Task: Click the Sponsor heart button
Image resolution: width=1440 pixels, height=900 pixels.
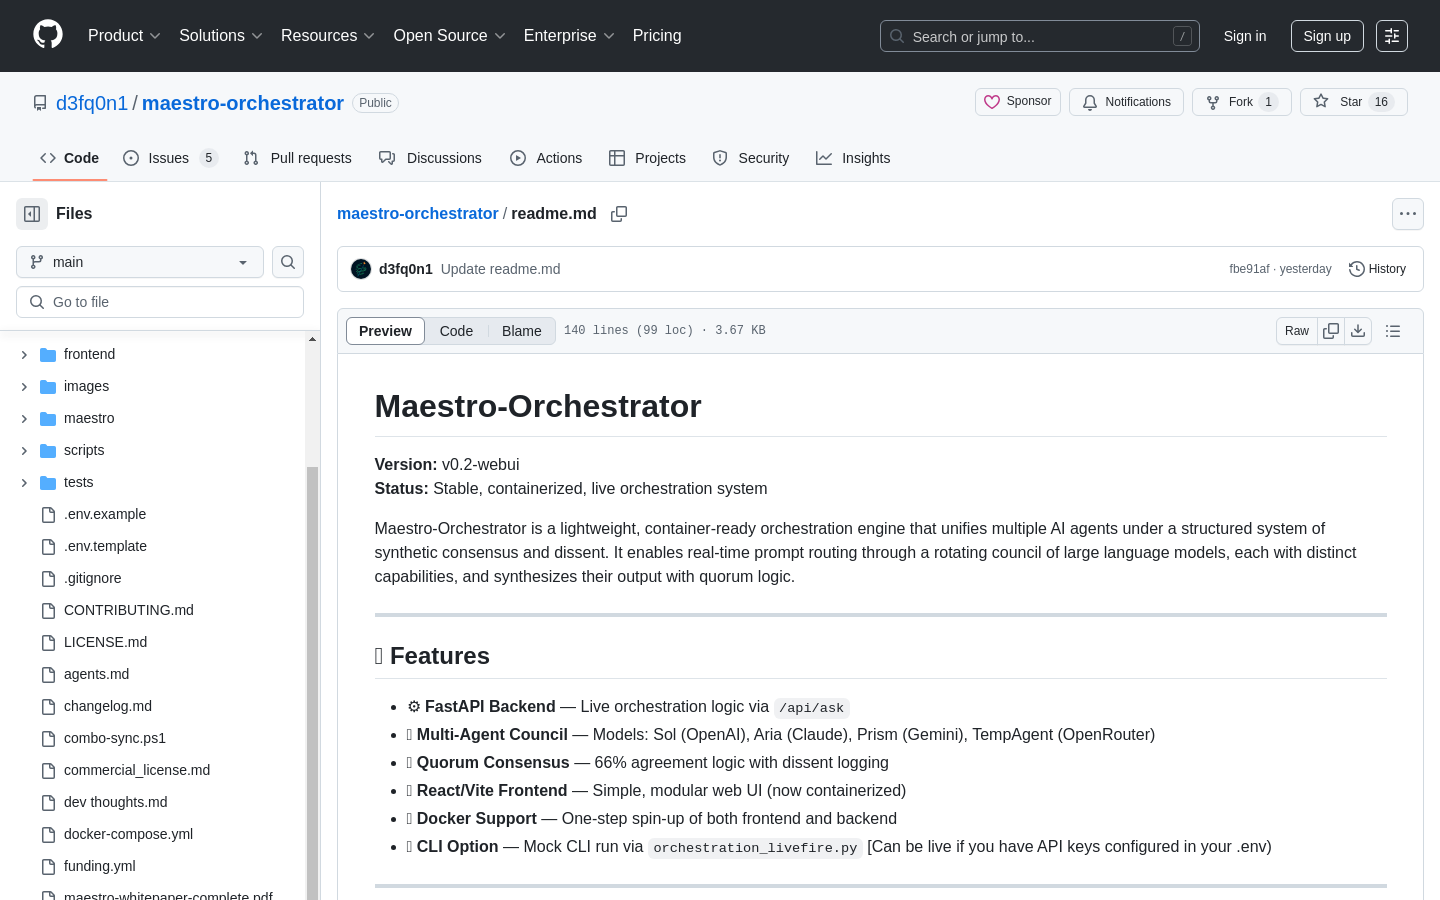Action: point(1018,102)
